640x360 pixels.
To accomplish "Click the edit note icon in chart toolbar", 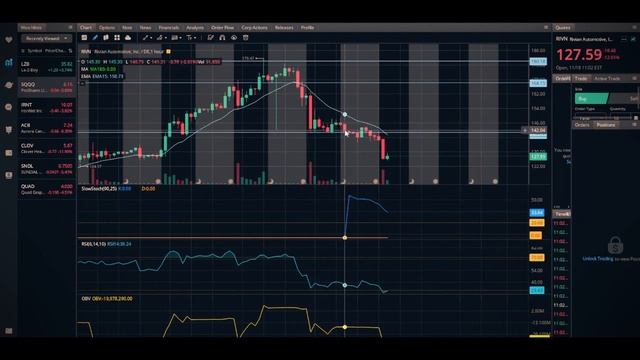I will (x=211, y=38).
